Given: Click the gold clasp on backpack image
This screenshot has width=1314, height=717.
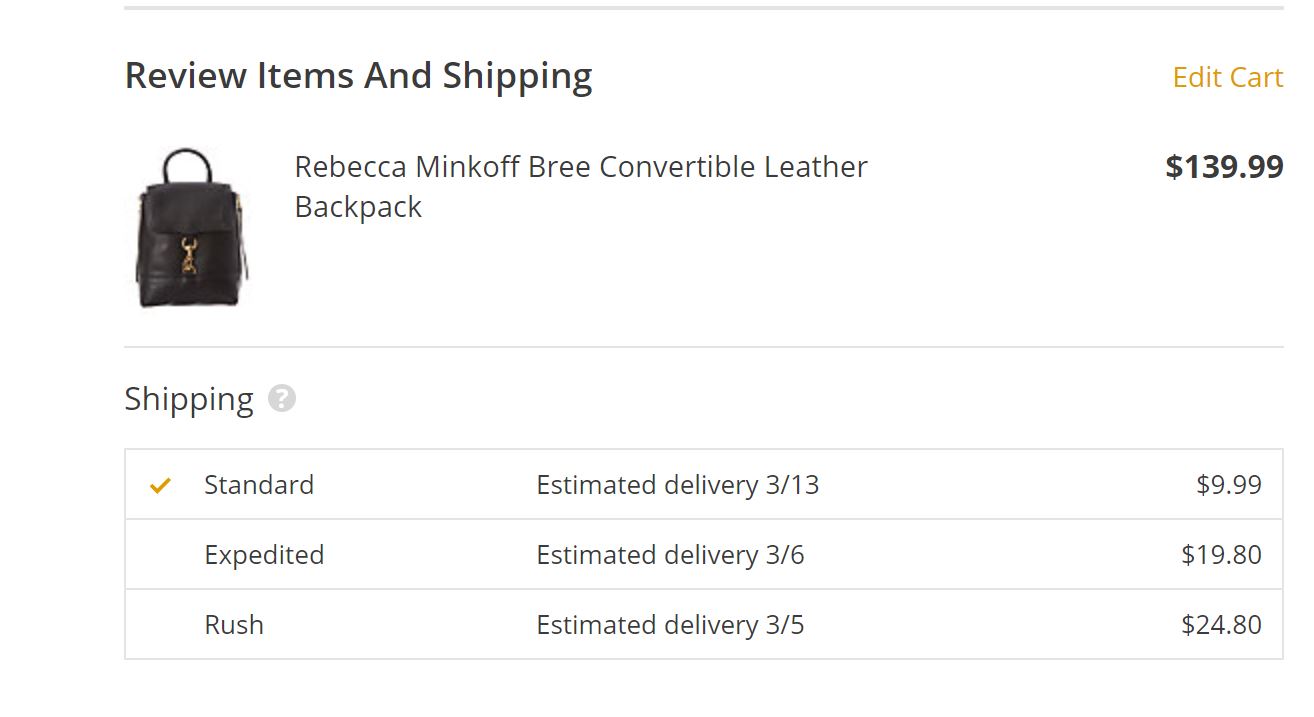Looking at the screenshot, I should pos(189,256).
